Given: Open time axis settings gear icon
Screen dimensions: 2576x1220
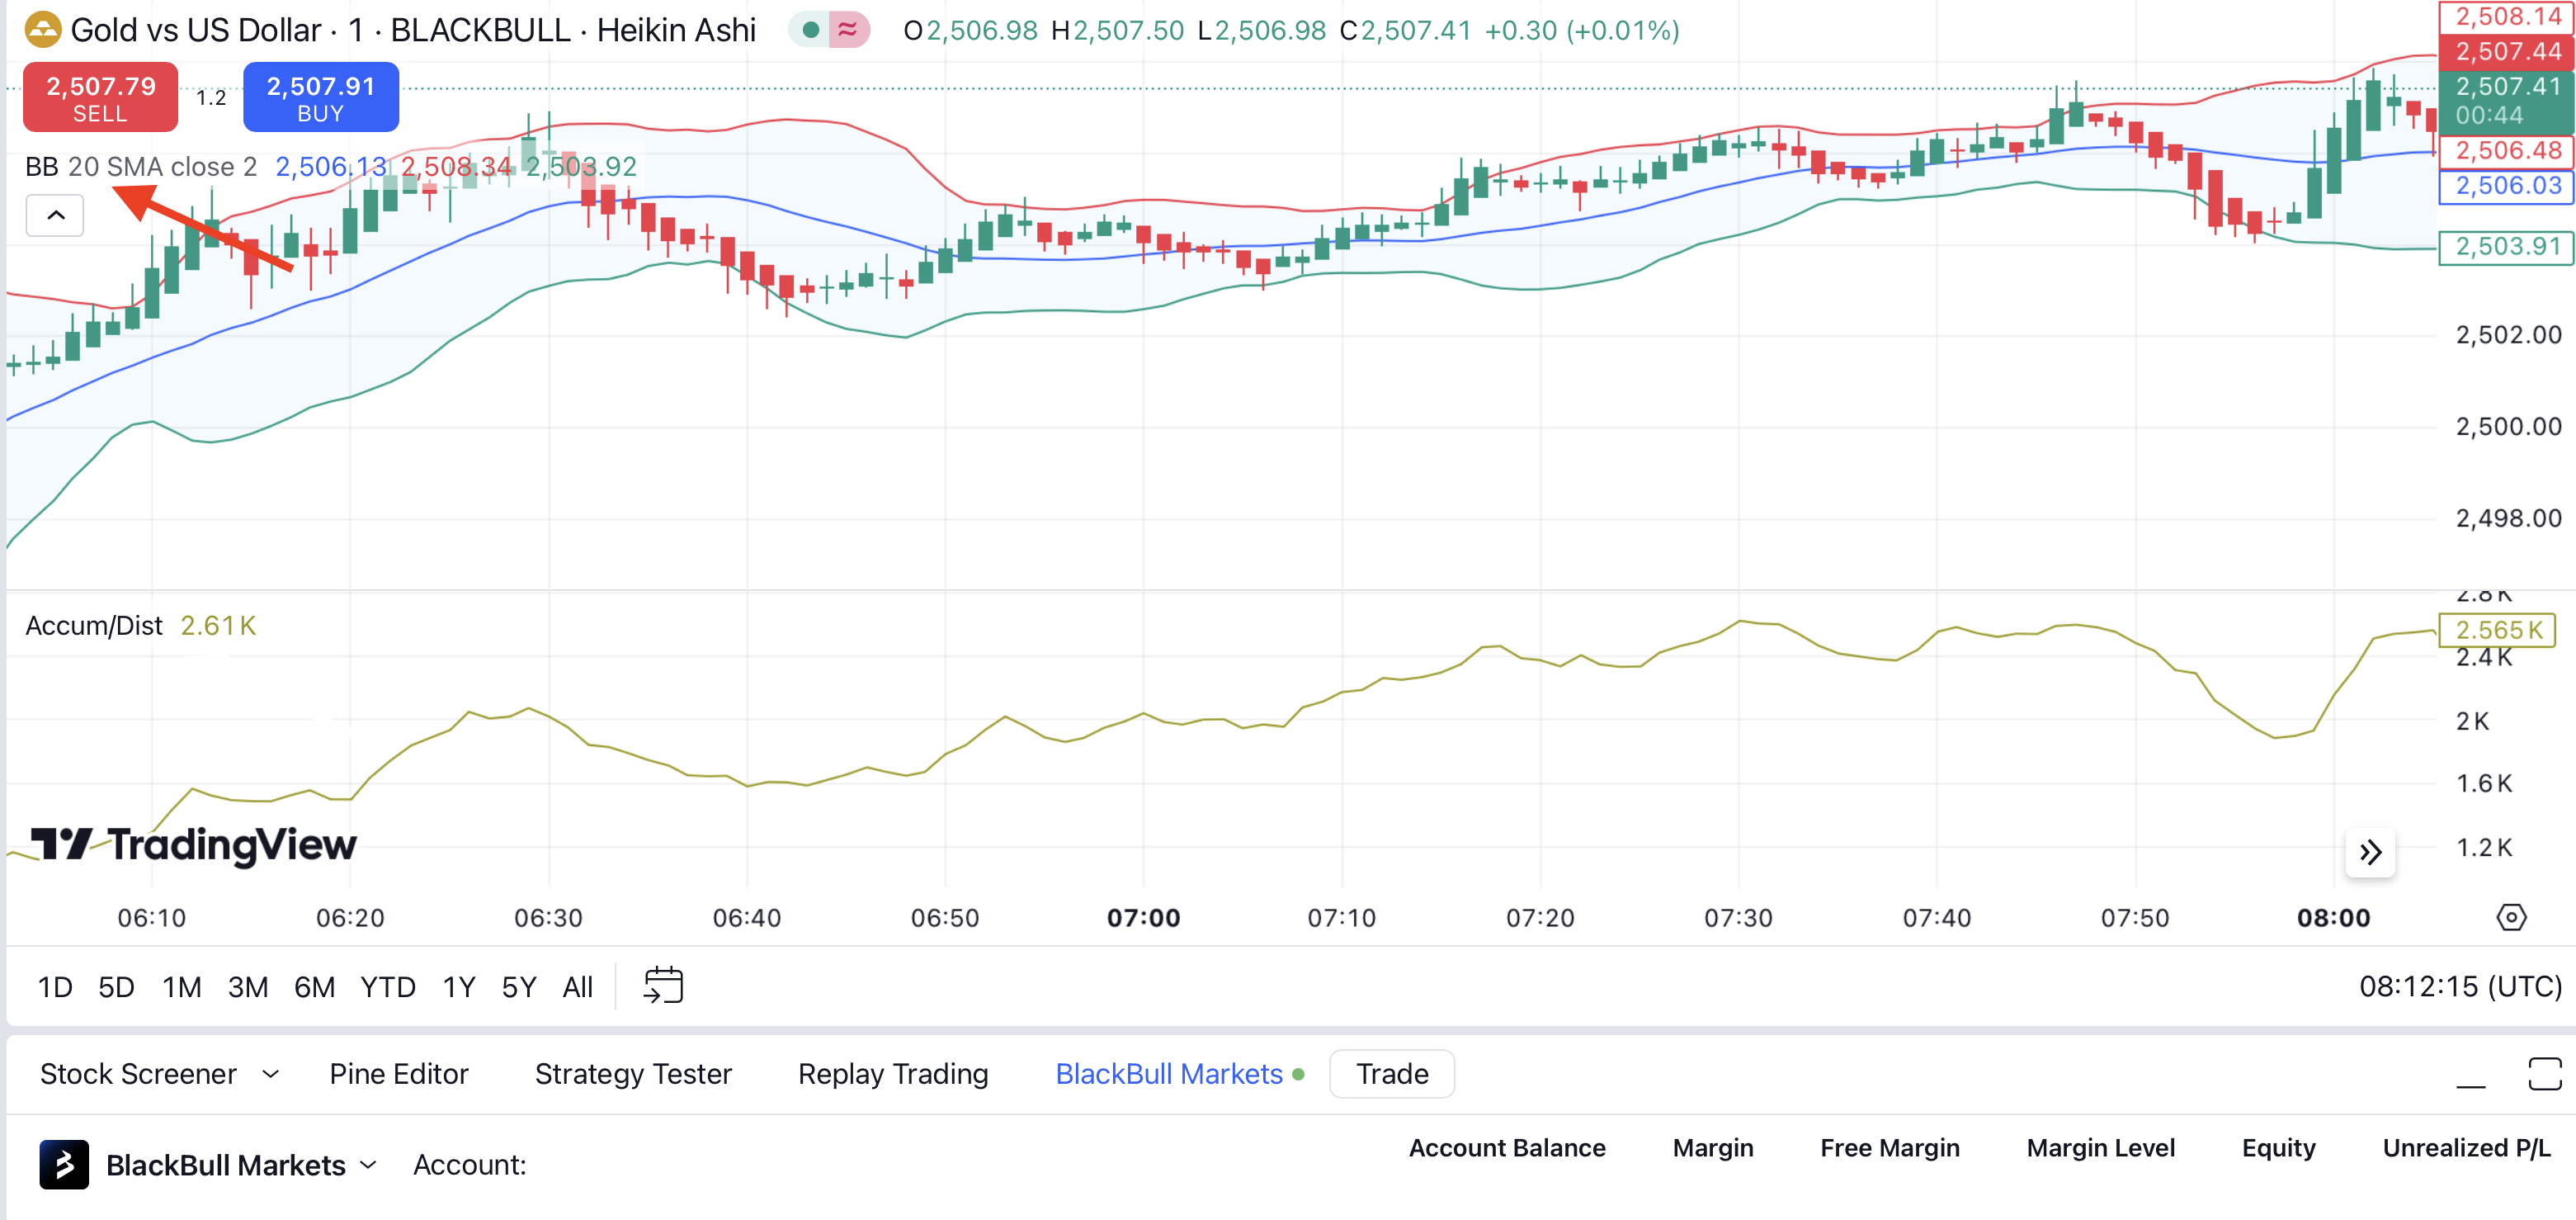Looking at the screenshot, I should 2511,917.
